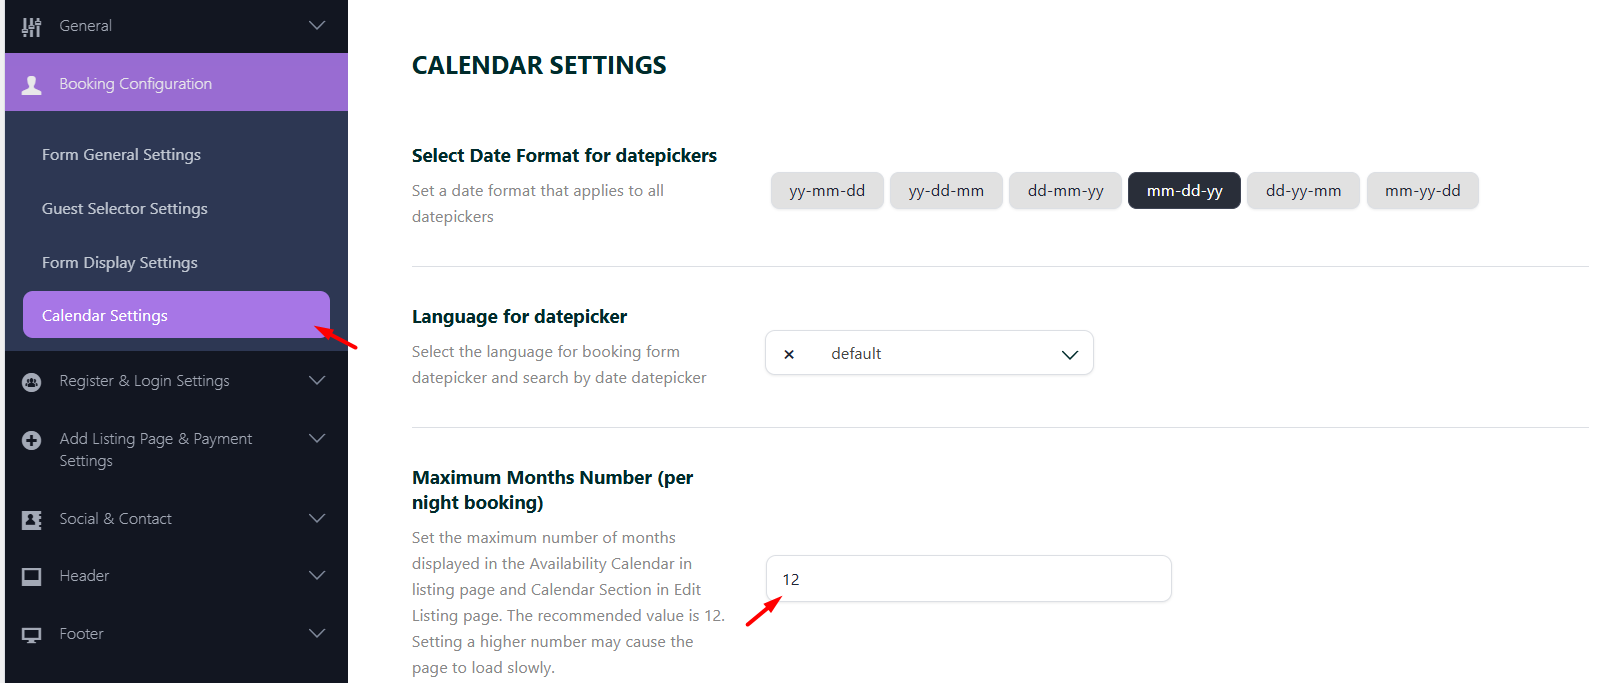Click the General sliders icon in sidebar
The width and height of the screenshot is (1598, 683).
[x=32, y=27]
